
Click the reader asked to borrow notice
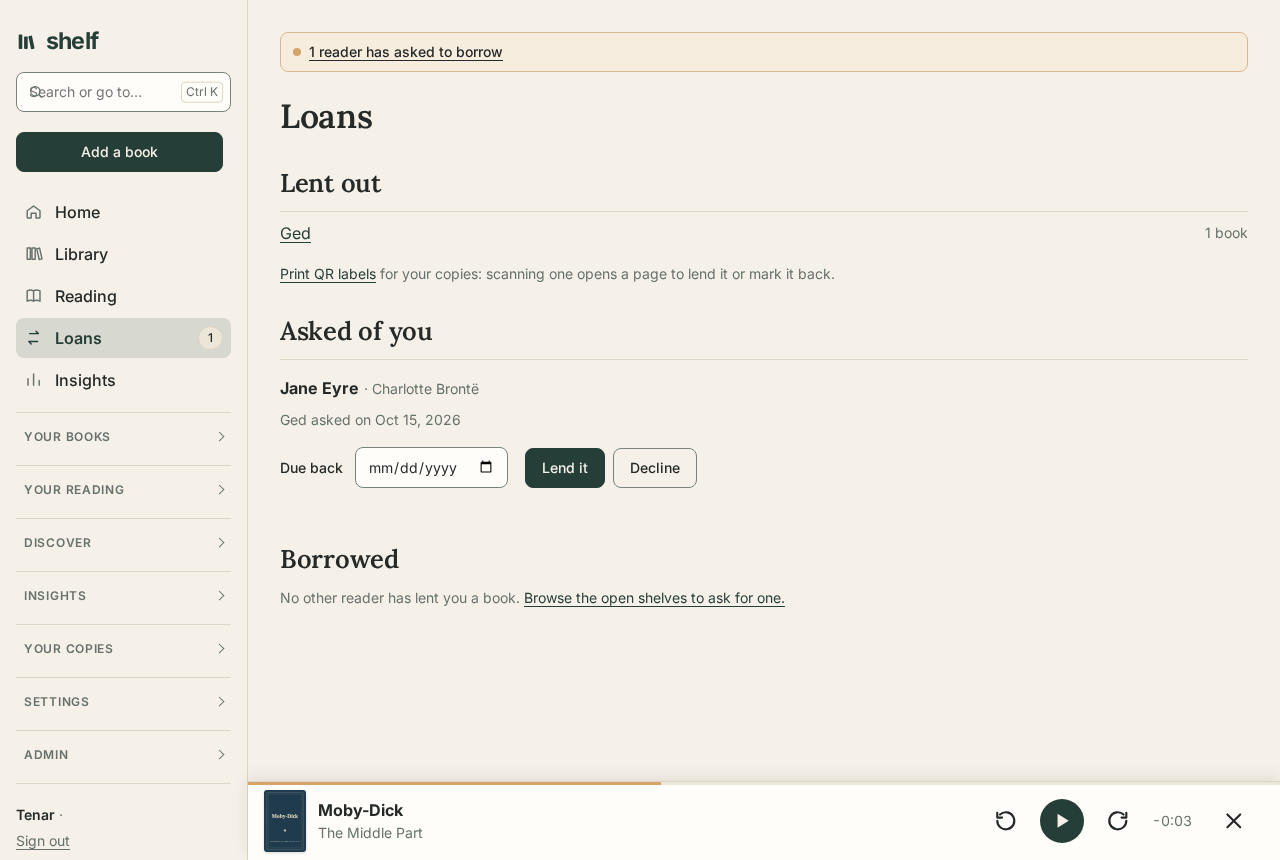406,52
